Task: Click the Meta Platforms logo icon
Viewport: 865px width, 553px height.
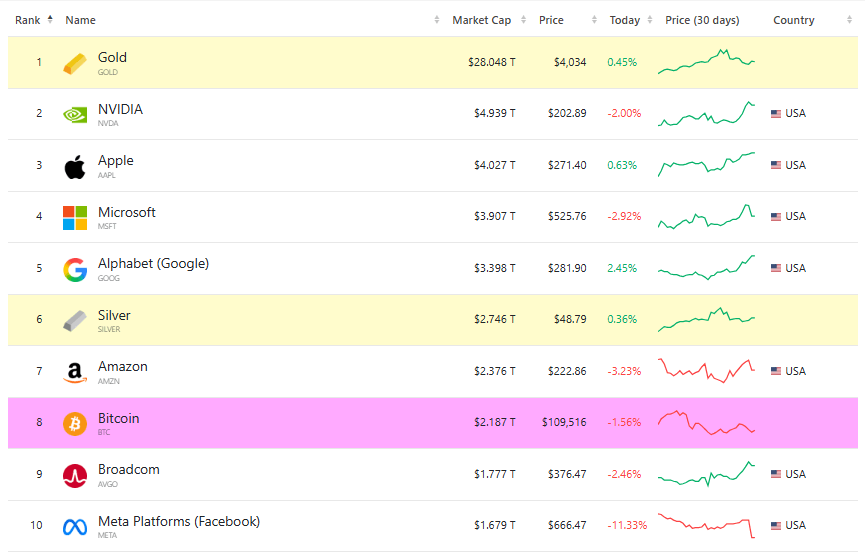Action: pyautogui.click(x=75, y=526)
